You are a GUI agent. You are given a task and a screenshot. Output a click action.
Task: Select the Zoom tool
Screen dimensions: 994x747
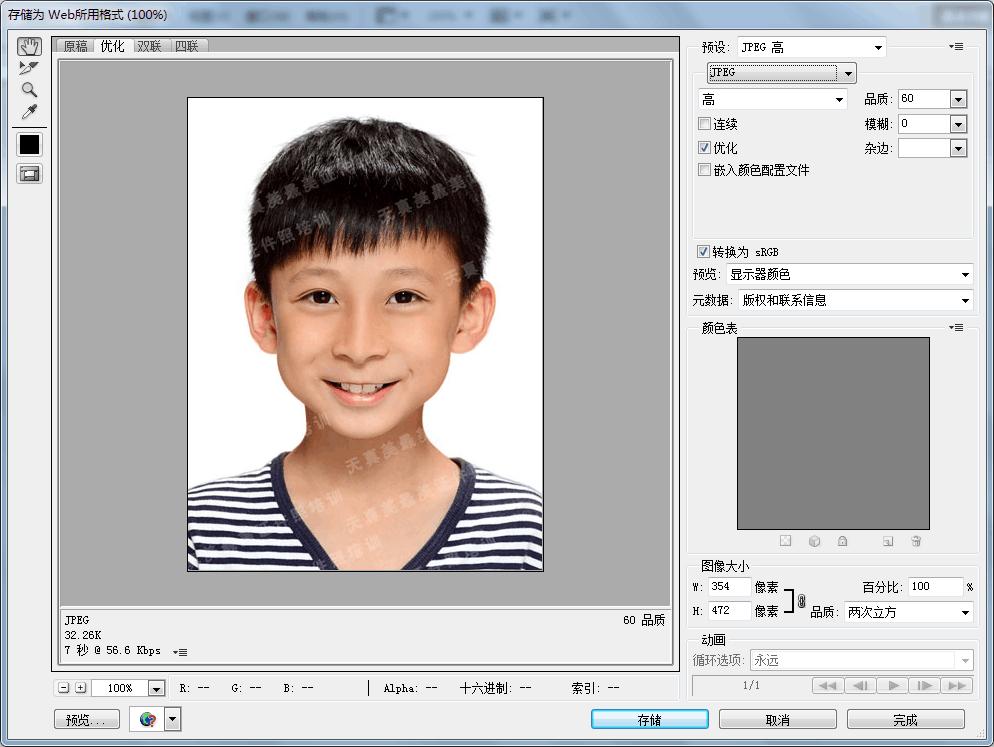tap(28, 90)
